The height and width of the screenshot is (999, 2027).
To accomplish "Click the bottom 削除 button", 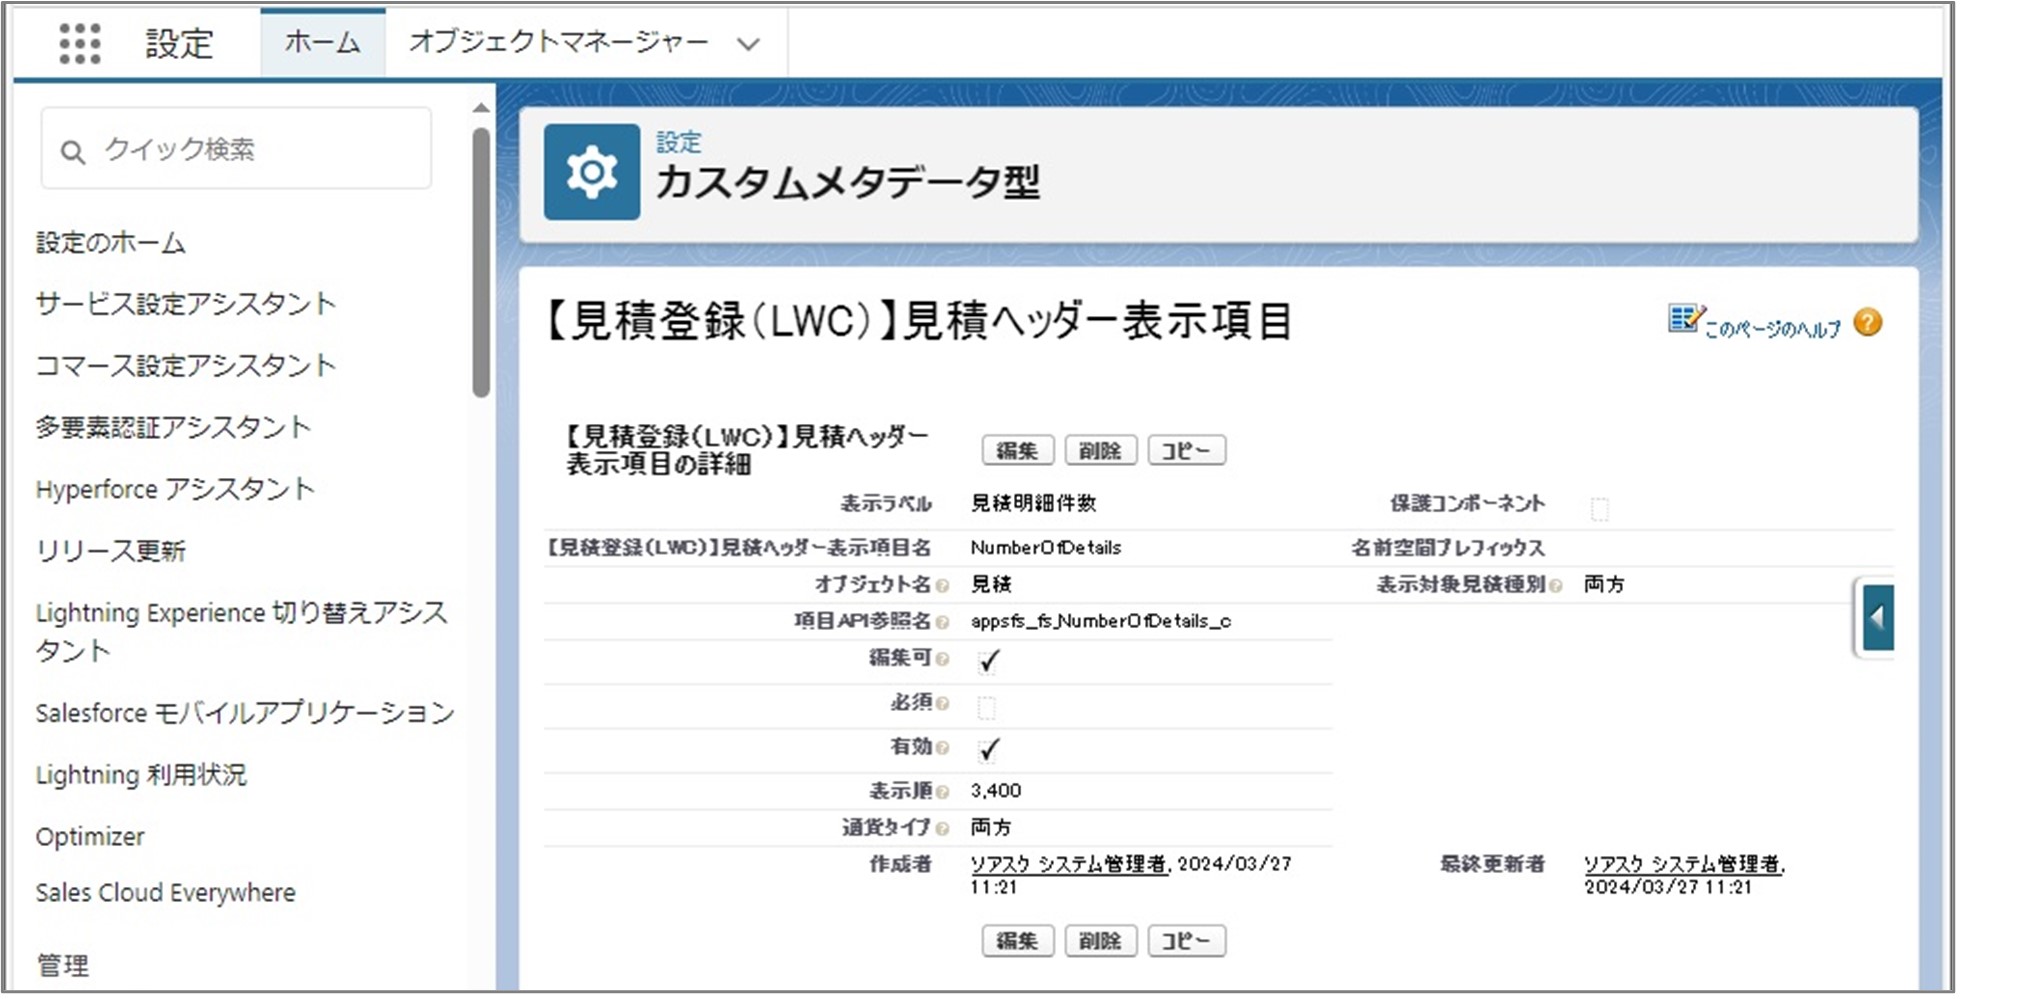I will coord(1100,941).
